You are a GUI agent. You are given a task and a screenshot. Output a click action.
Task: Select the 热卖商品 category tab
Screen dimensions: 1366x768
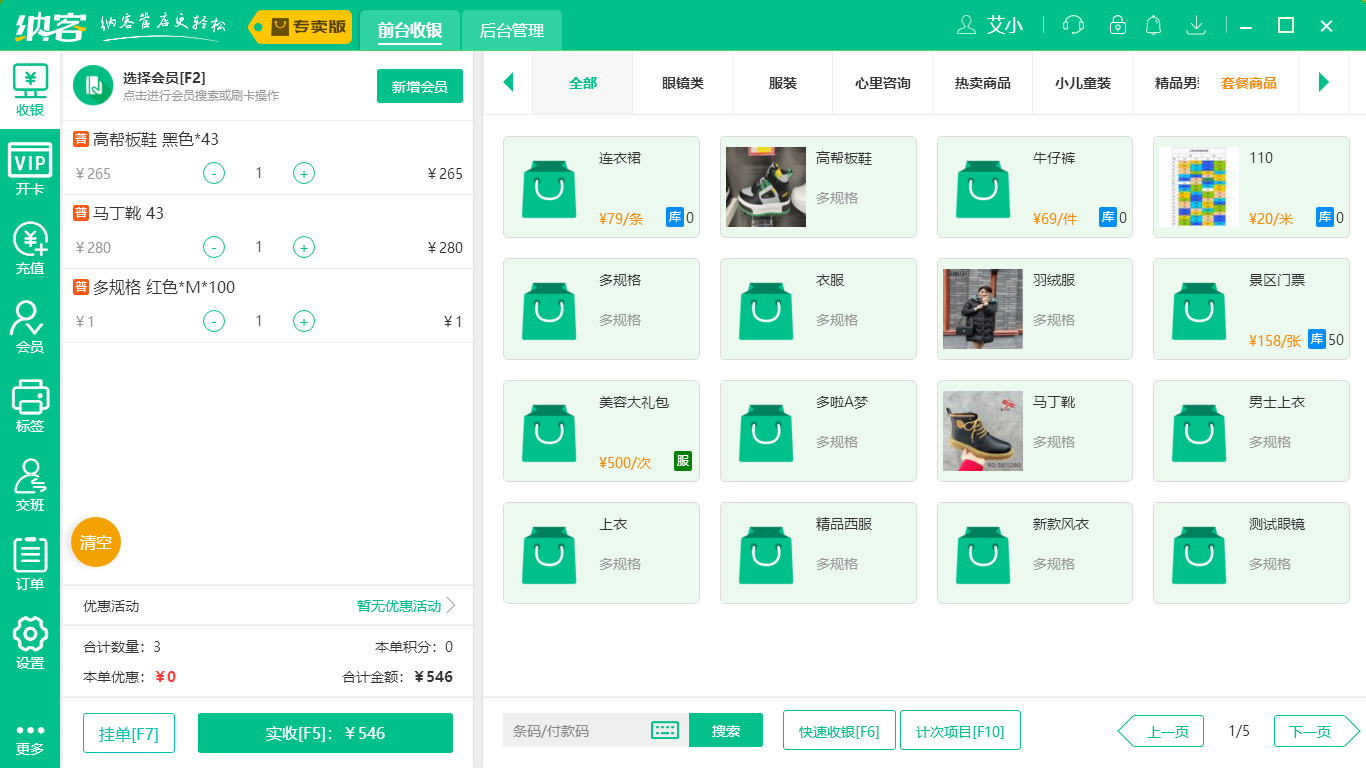coord(982,83)
